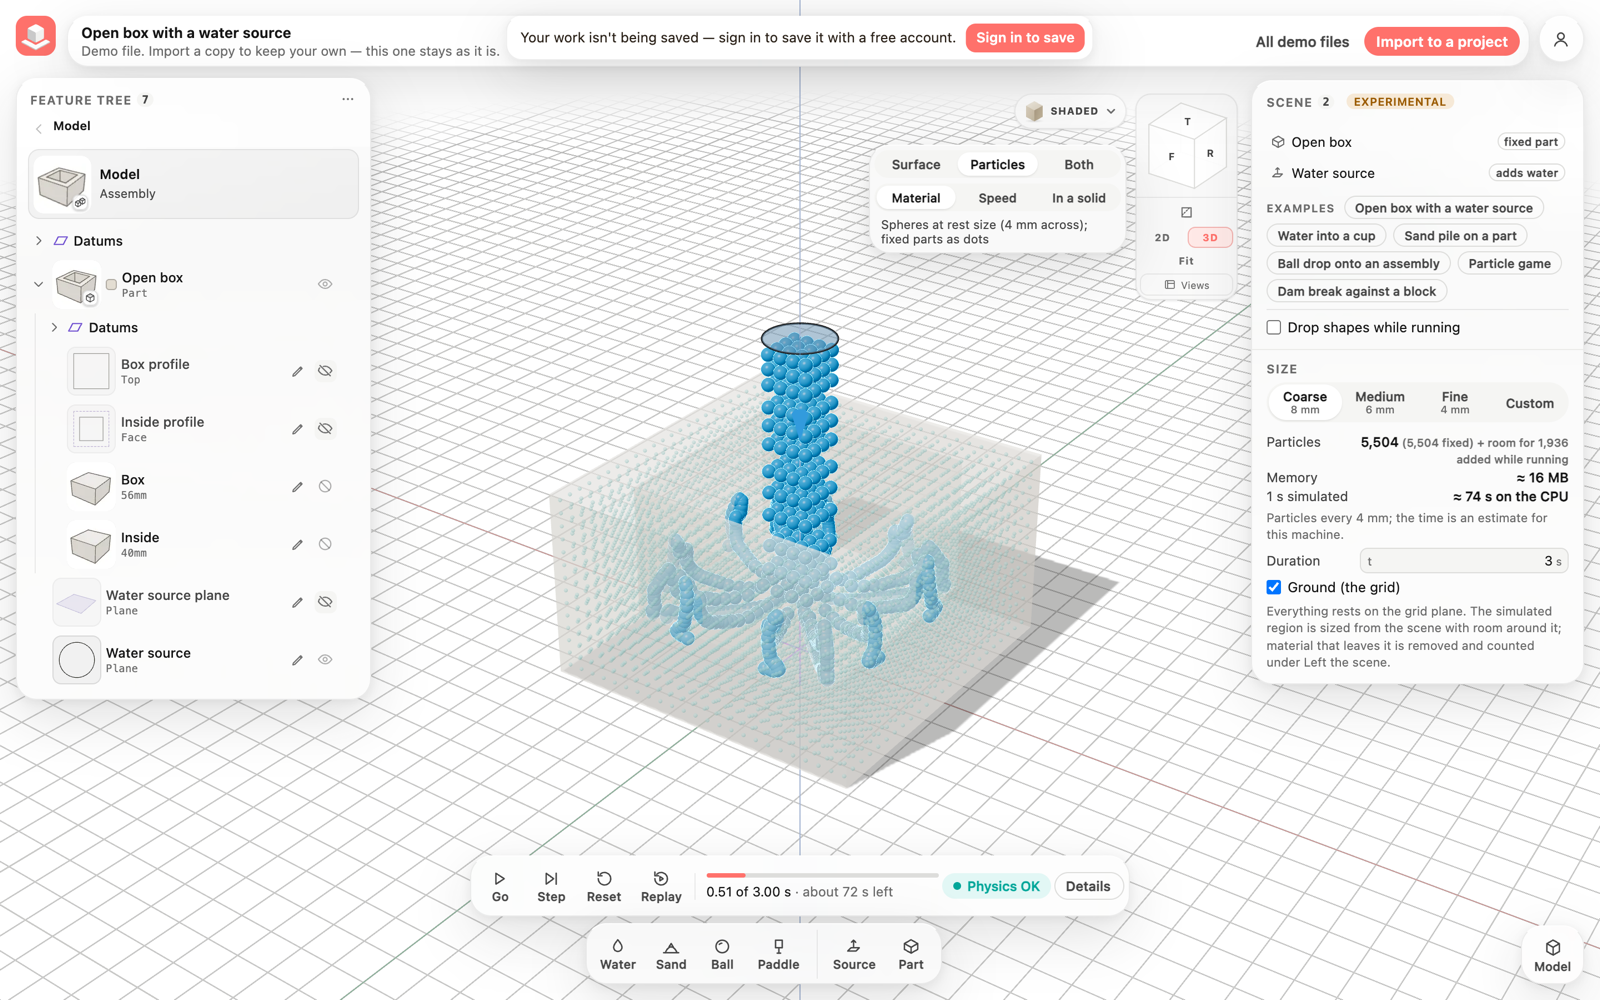
Task: Advance one Step in simulation
Action: [x=551, y=887]
